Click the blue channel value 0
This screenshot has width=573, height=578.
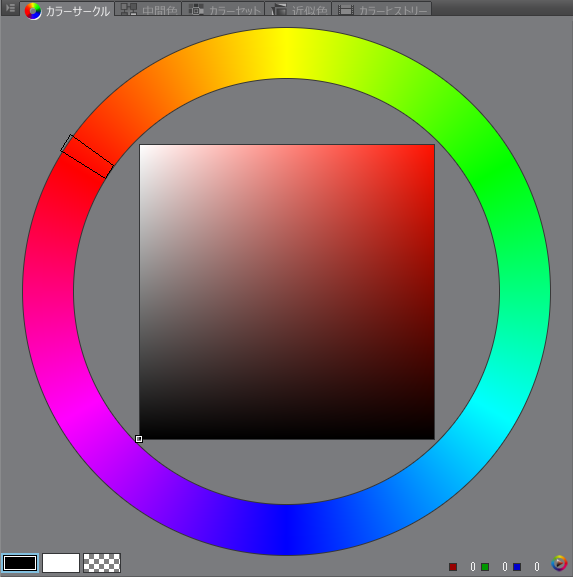(537, 567)
